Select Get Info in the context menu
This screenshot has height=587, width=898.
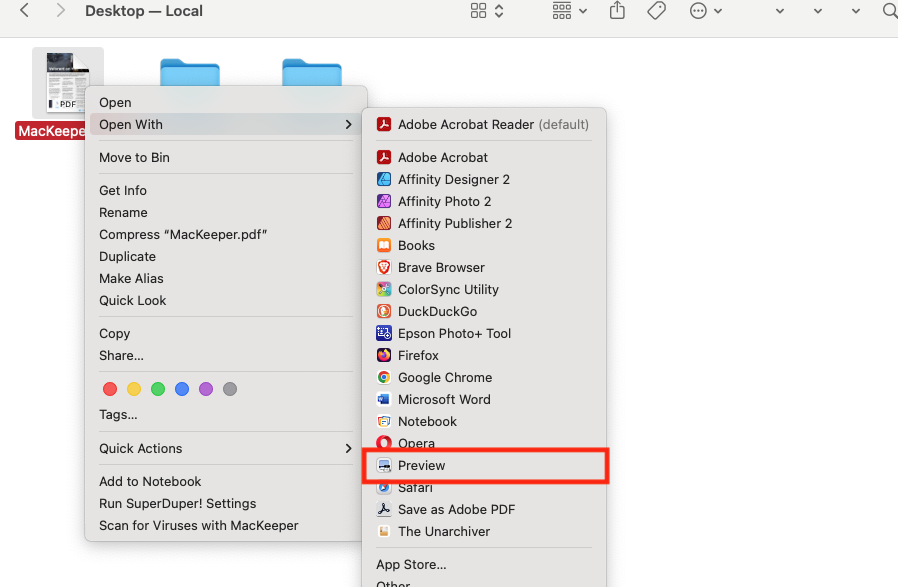pyautogui.click(x=122, y=190)
